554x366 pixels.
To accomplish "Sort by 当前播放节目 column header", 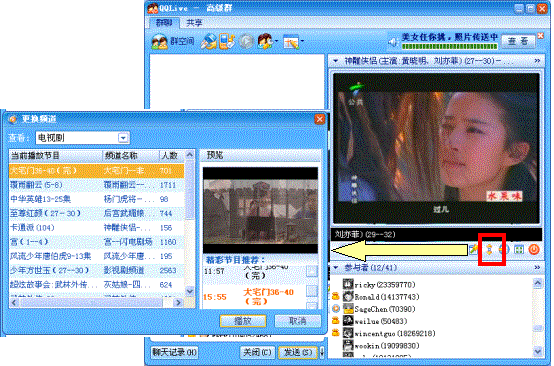I will click(55, 155).
